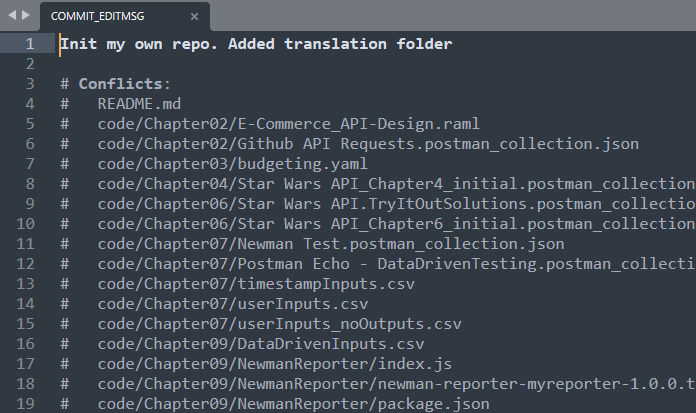Close the COMMIT_EDITMSG tab

tap(193, 17)
